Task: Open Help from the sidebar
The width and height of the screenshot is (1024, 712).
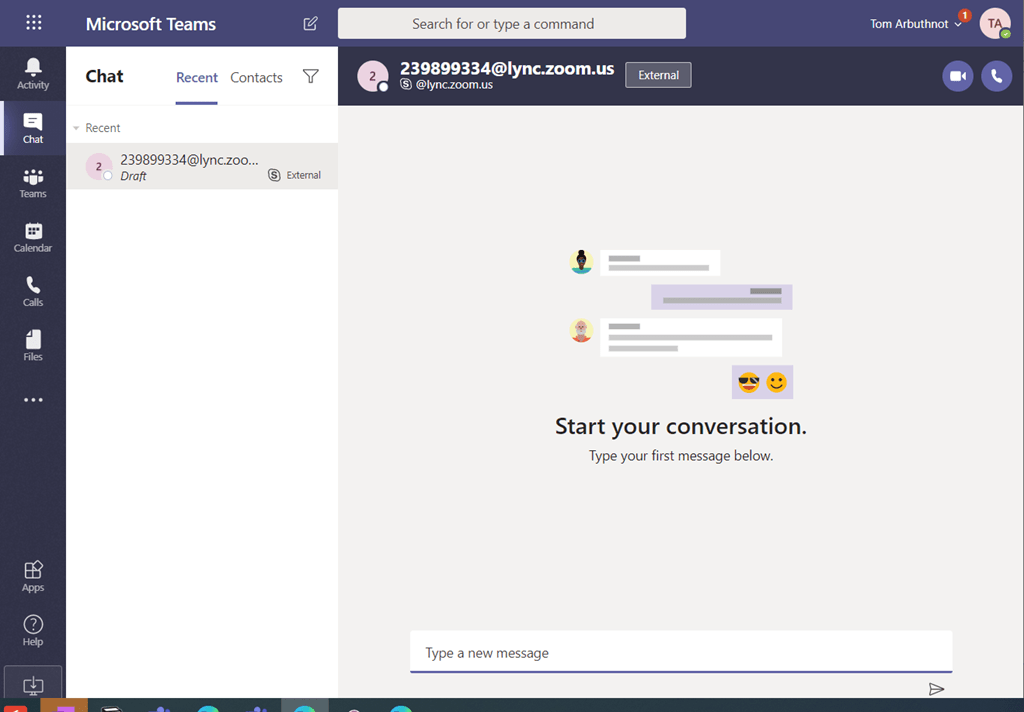Action: click(x=33, y=630)
